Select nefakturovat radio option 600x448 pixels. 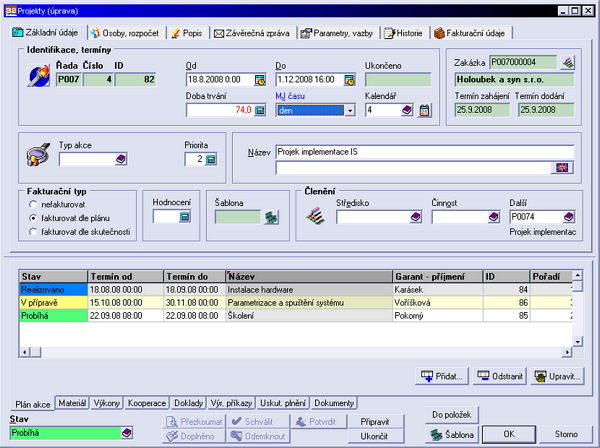[x=33, y=205]
